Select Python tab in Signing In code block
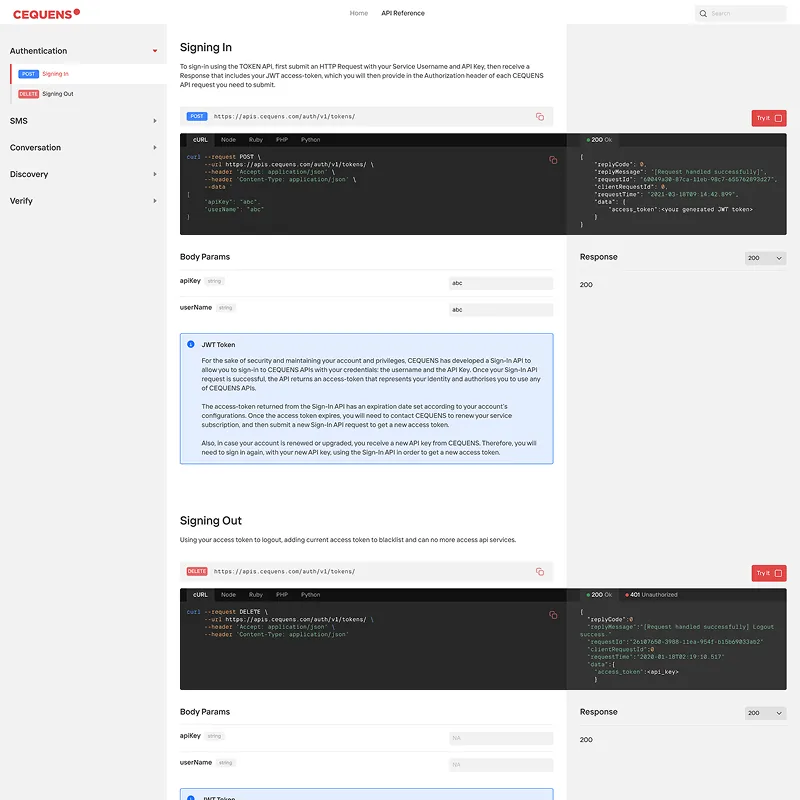The width and height of the screenshot is (800, 800). point(310,140)
